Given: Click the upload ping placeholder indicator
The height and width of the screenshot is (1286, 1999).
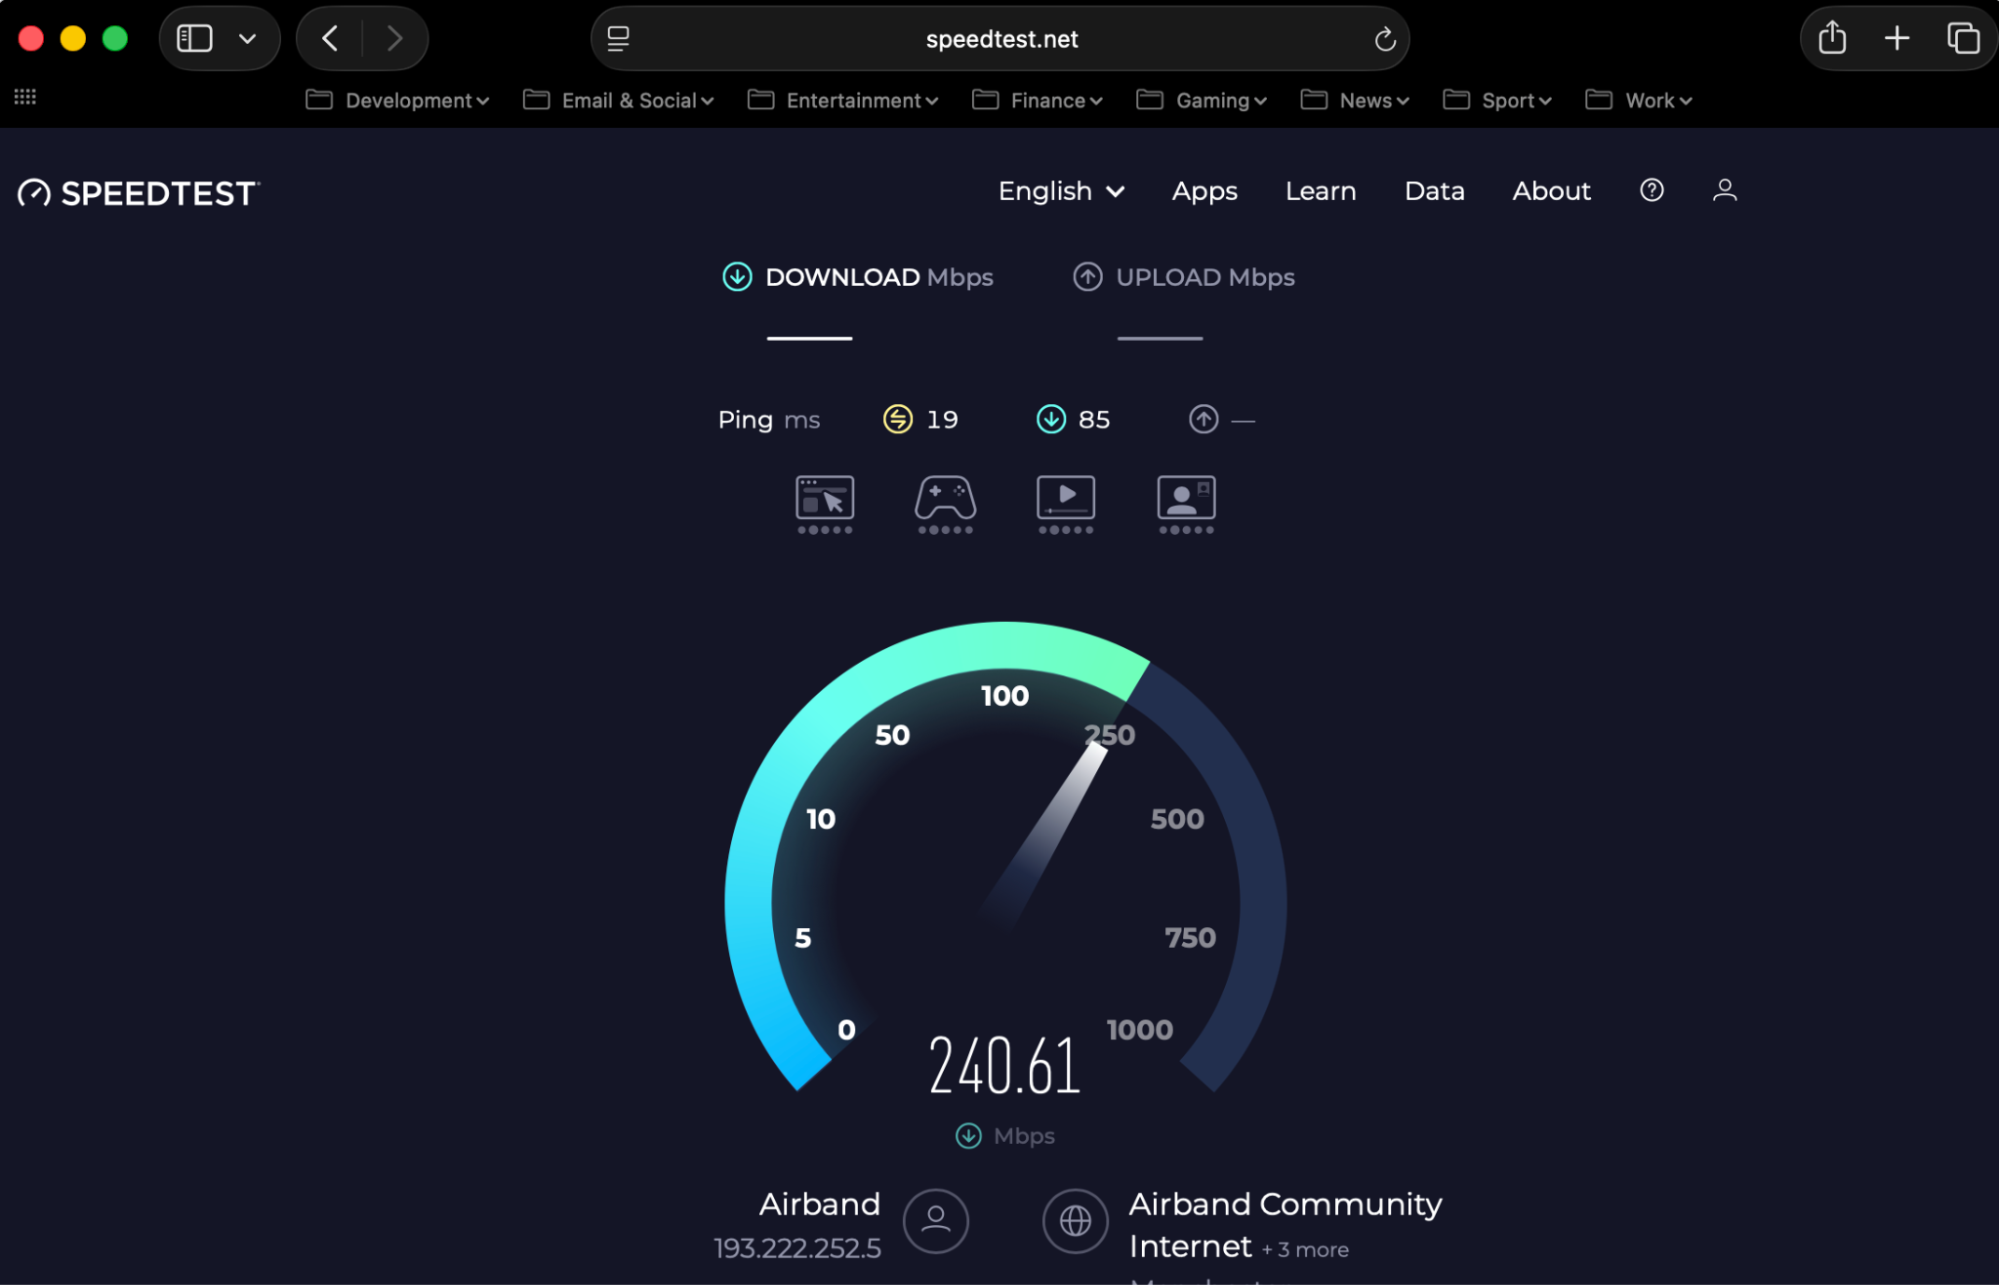Looking at the screenshot, I should click(x=1203, y=419).
